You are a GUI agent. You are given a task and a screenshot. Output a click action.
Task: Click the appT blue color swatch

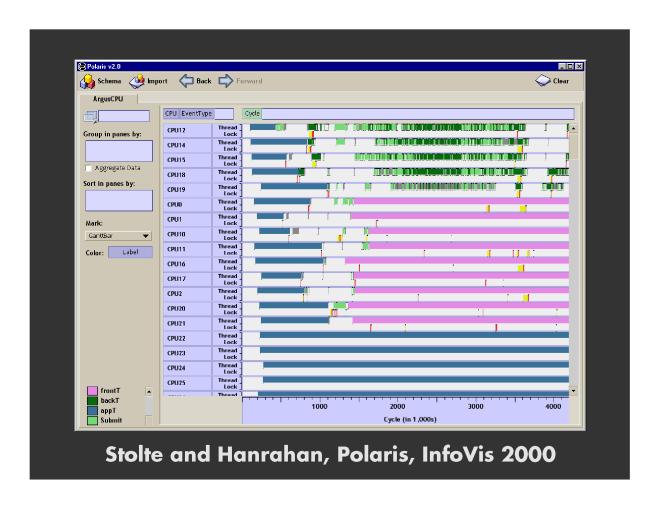pos(92,410)
